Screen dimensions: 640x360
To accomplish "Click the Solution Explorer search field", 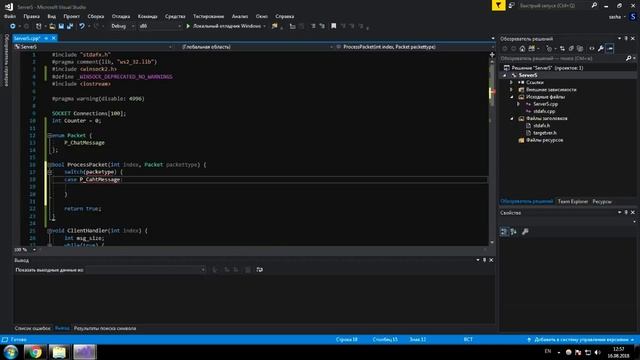I will (562, 58).
